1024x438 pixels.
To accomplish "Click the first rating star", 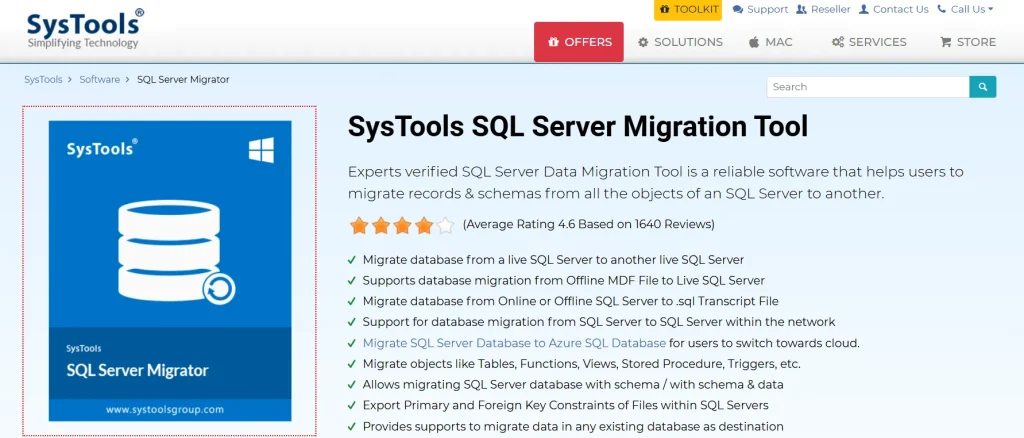I will [359, 226].
